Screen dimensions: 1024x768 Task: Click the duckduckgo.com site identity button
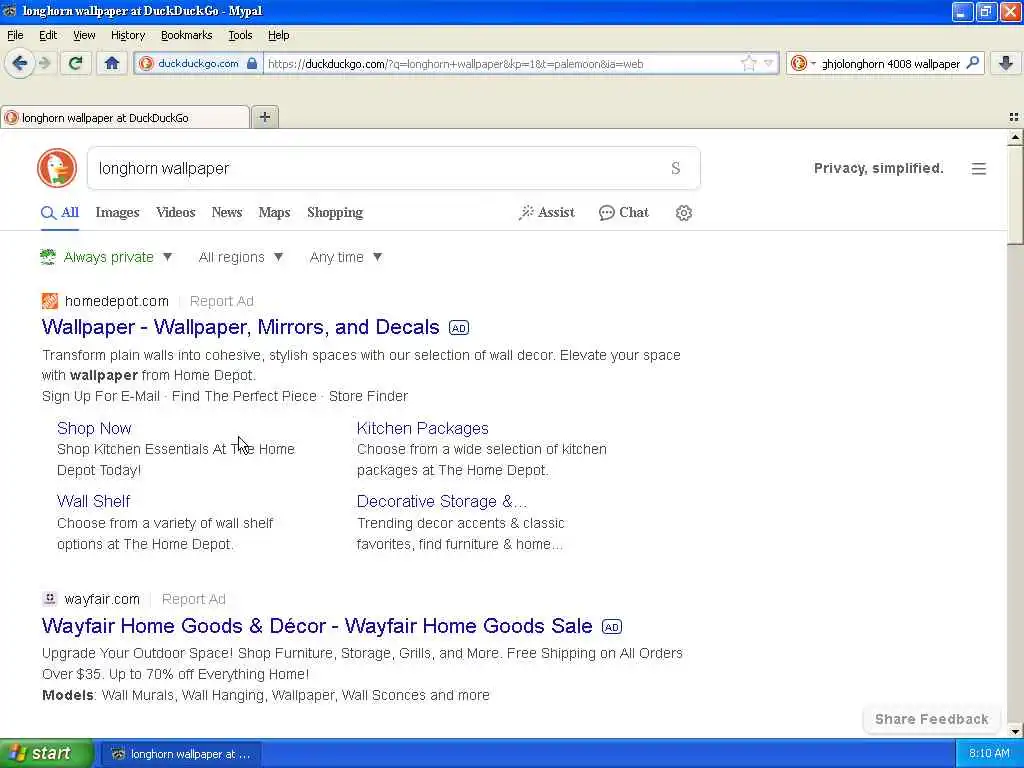pos(199,63)
